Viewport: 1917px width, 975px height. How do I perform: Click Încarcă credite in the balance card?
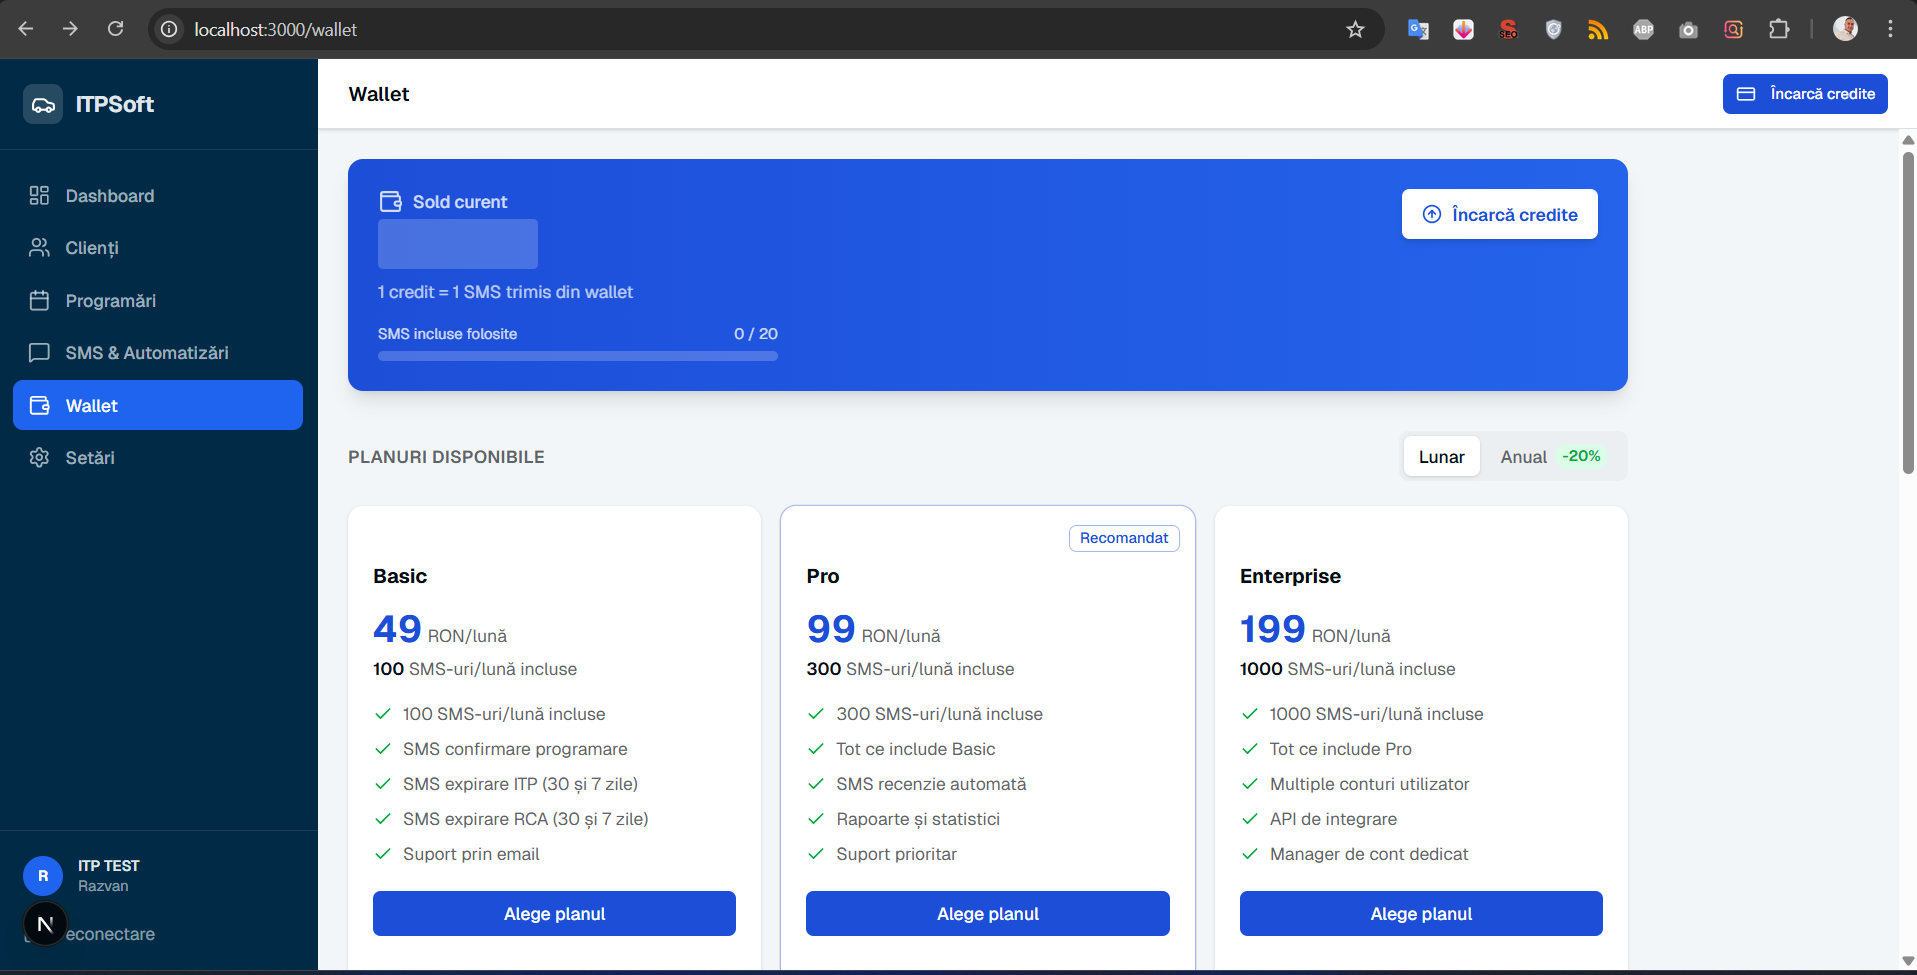point(1499,214)
